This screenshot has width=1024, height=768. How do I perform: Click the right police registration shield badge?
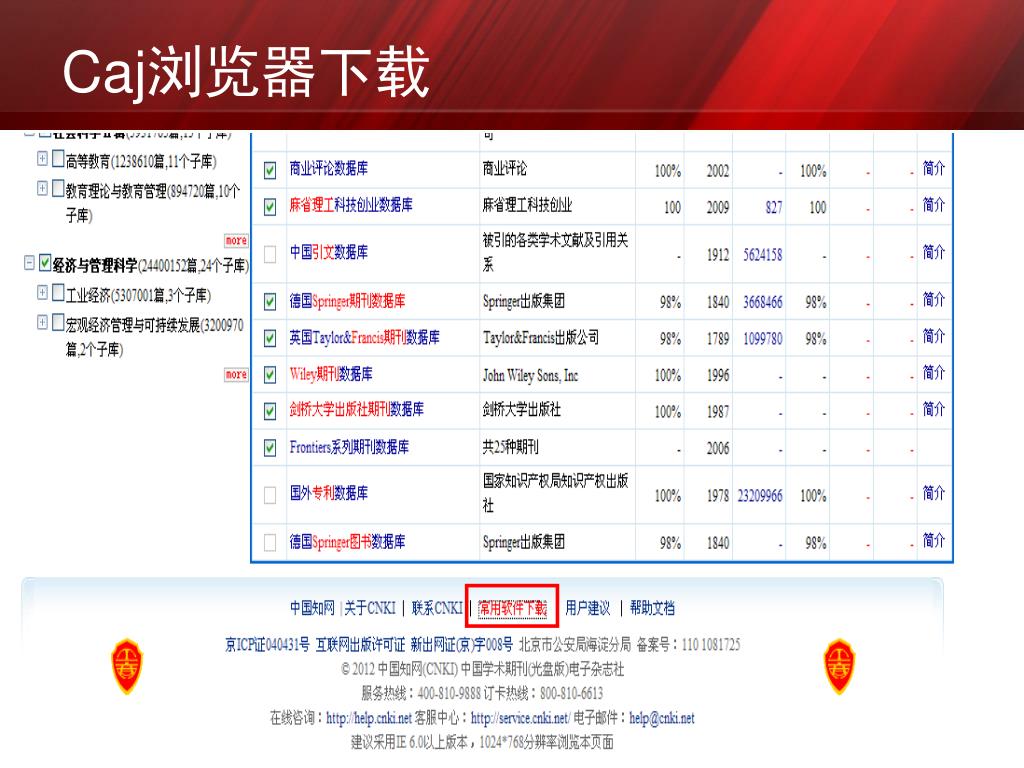click(839, 666)
